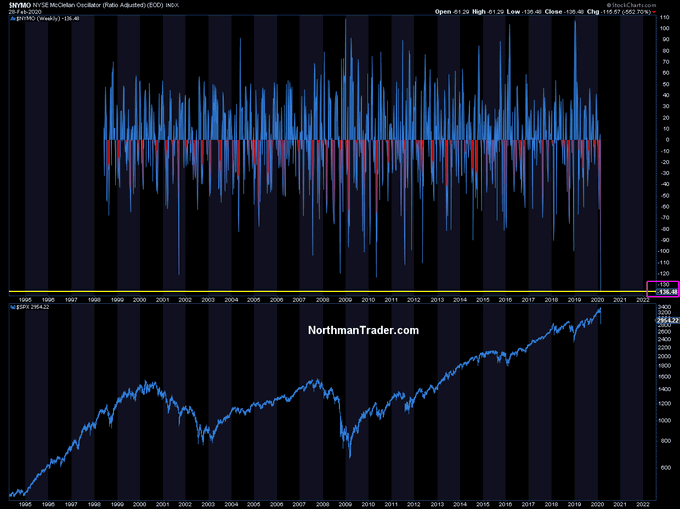Click the -120 label on oscillator axis
The height and width of the screenshot is (509, 680).
click(664, 273)
